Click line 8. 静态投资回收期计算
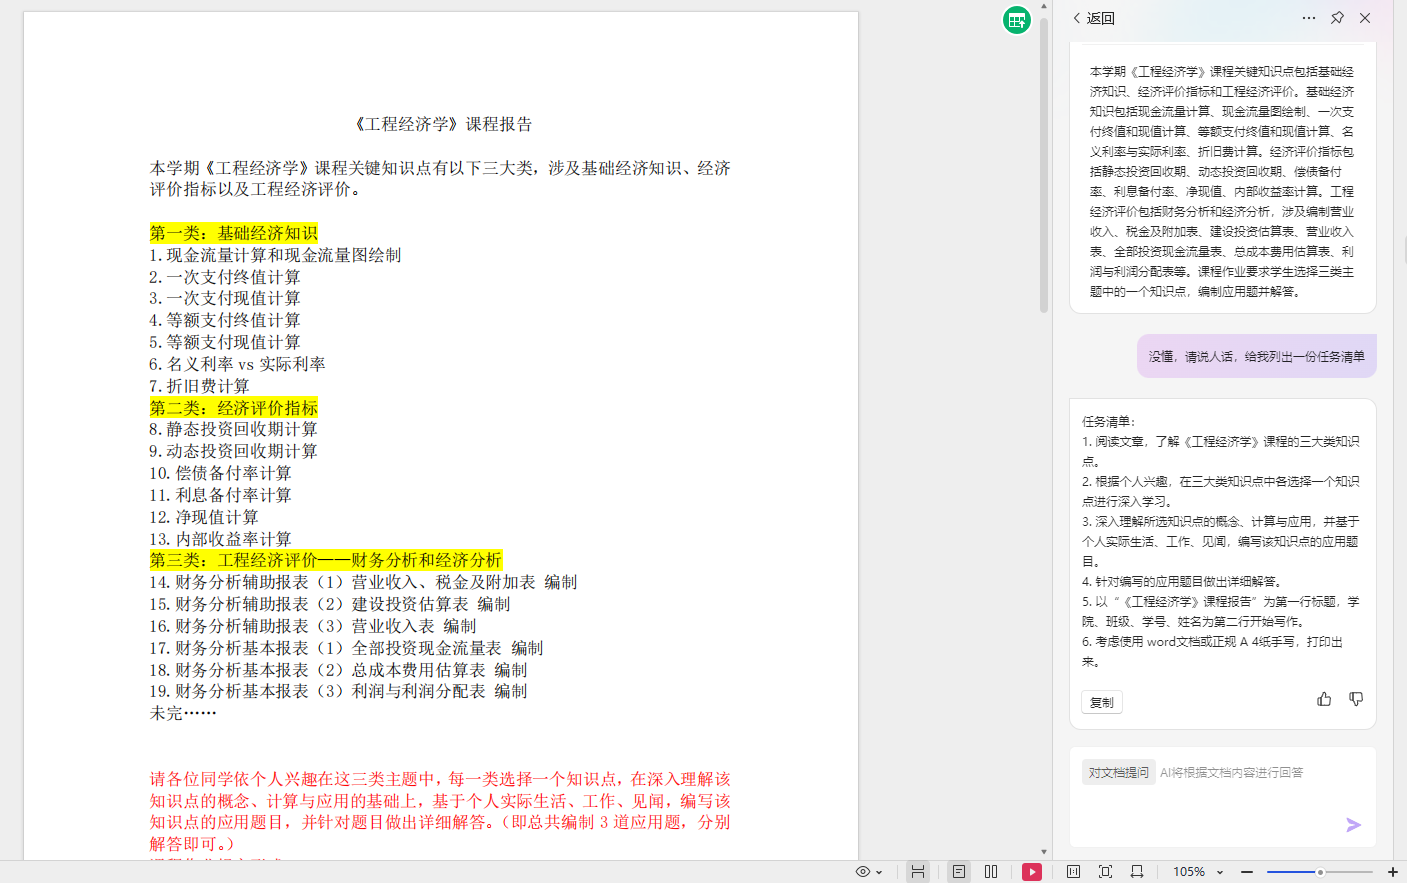 pyautogui.click(x=233, y=429)
